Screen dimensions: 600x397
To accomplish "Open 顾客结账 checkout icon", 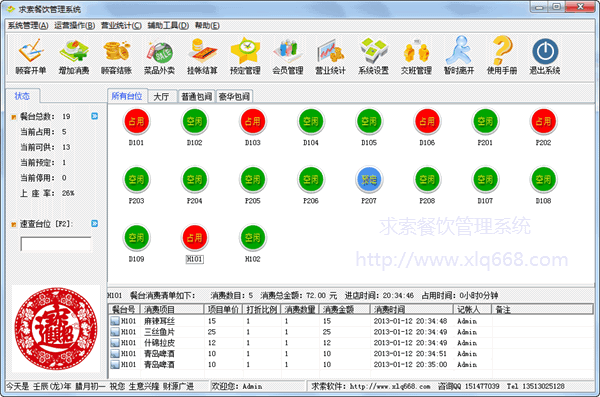I will click(116, 56).
